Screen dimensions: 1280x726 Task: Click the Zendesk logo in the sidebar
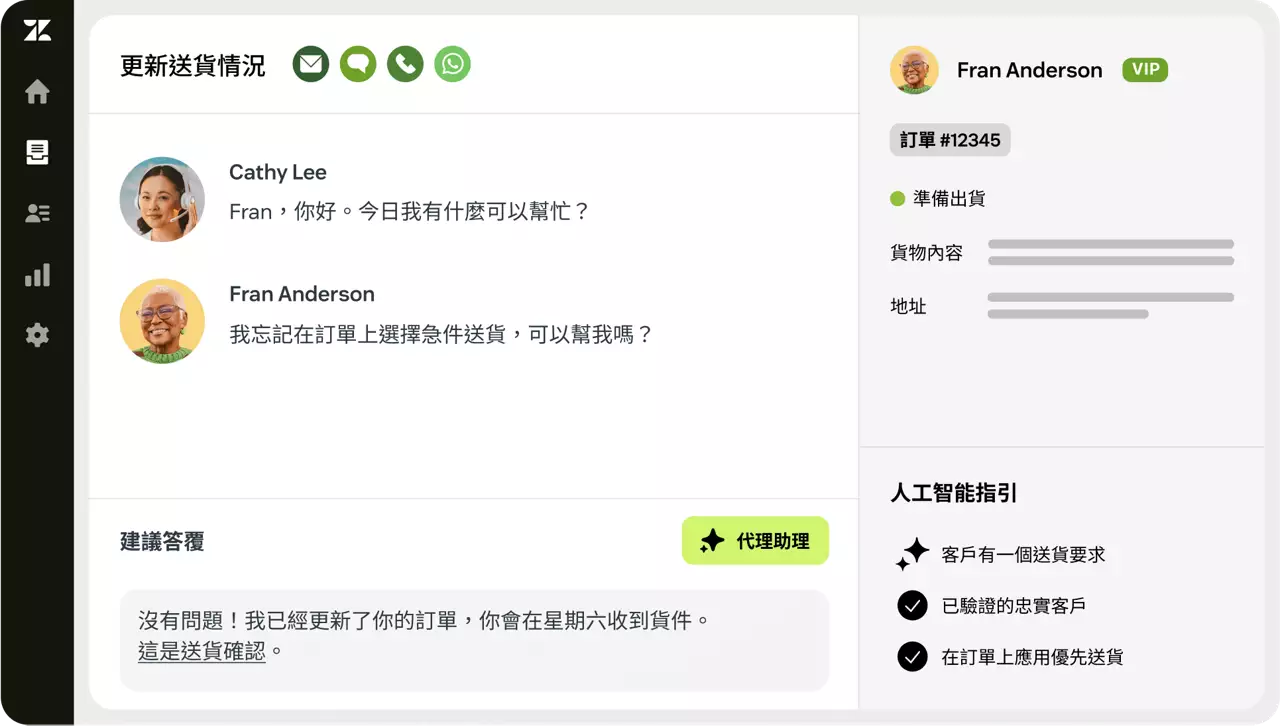(37, 31)
